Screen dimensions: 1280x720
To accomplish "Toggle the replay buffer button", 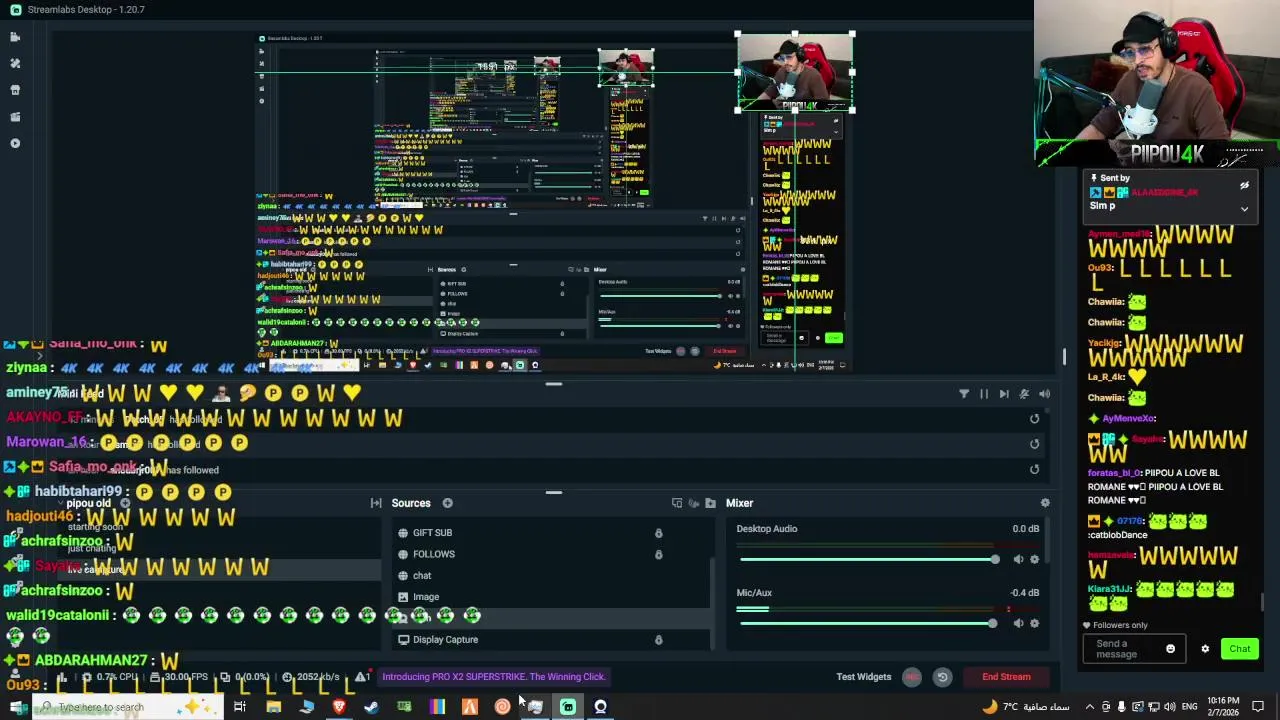I will coord(942,677).
